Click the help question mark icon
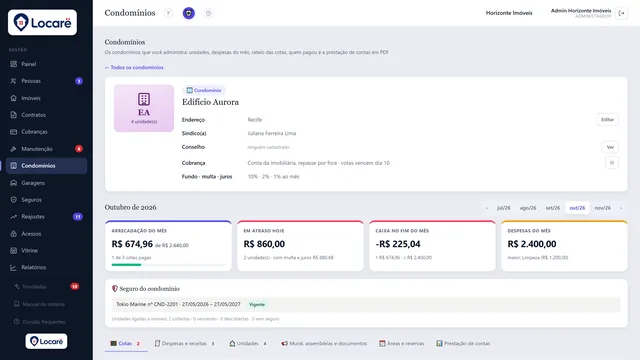640x360 pixels. pos(168,13)
